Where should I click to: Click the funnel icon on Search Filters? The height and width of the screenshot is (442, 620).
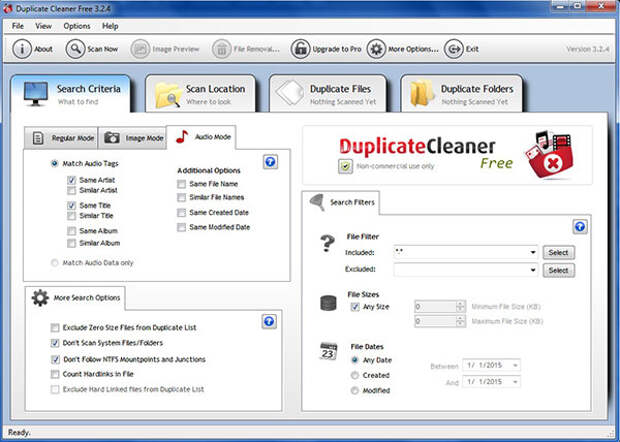(x=318, y=202)
